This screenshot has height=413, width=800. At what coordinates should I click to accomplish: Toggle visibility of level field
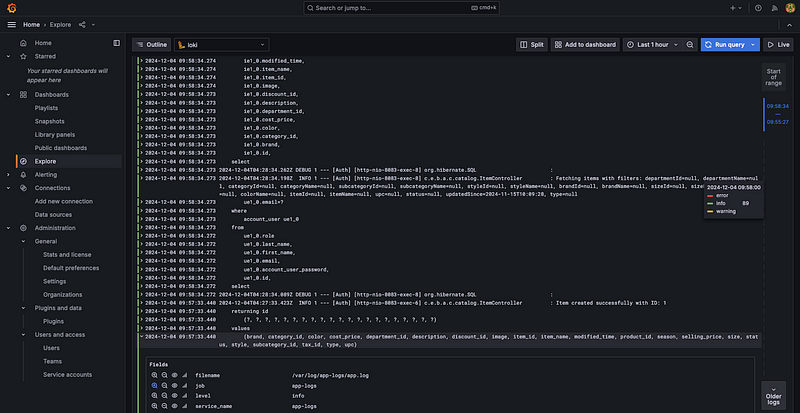pos(174,396)
